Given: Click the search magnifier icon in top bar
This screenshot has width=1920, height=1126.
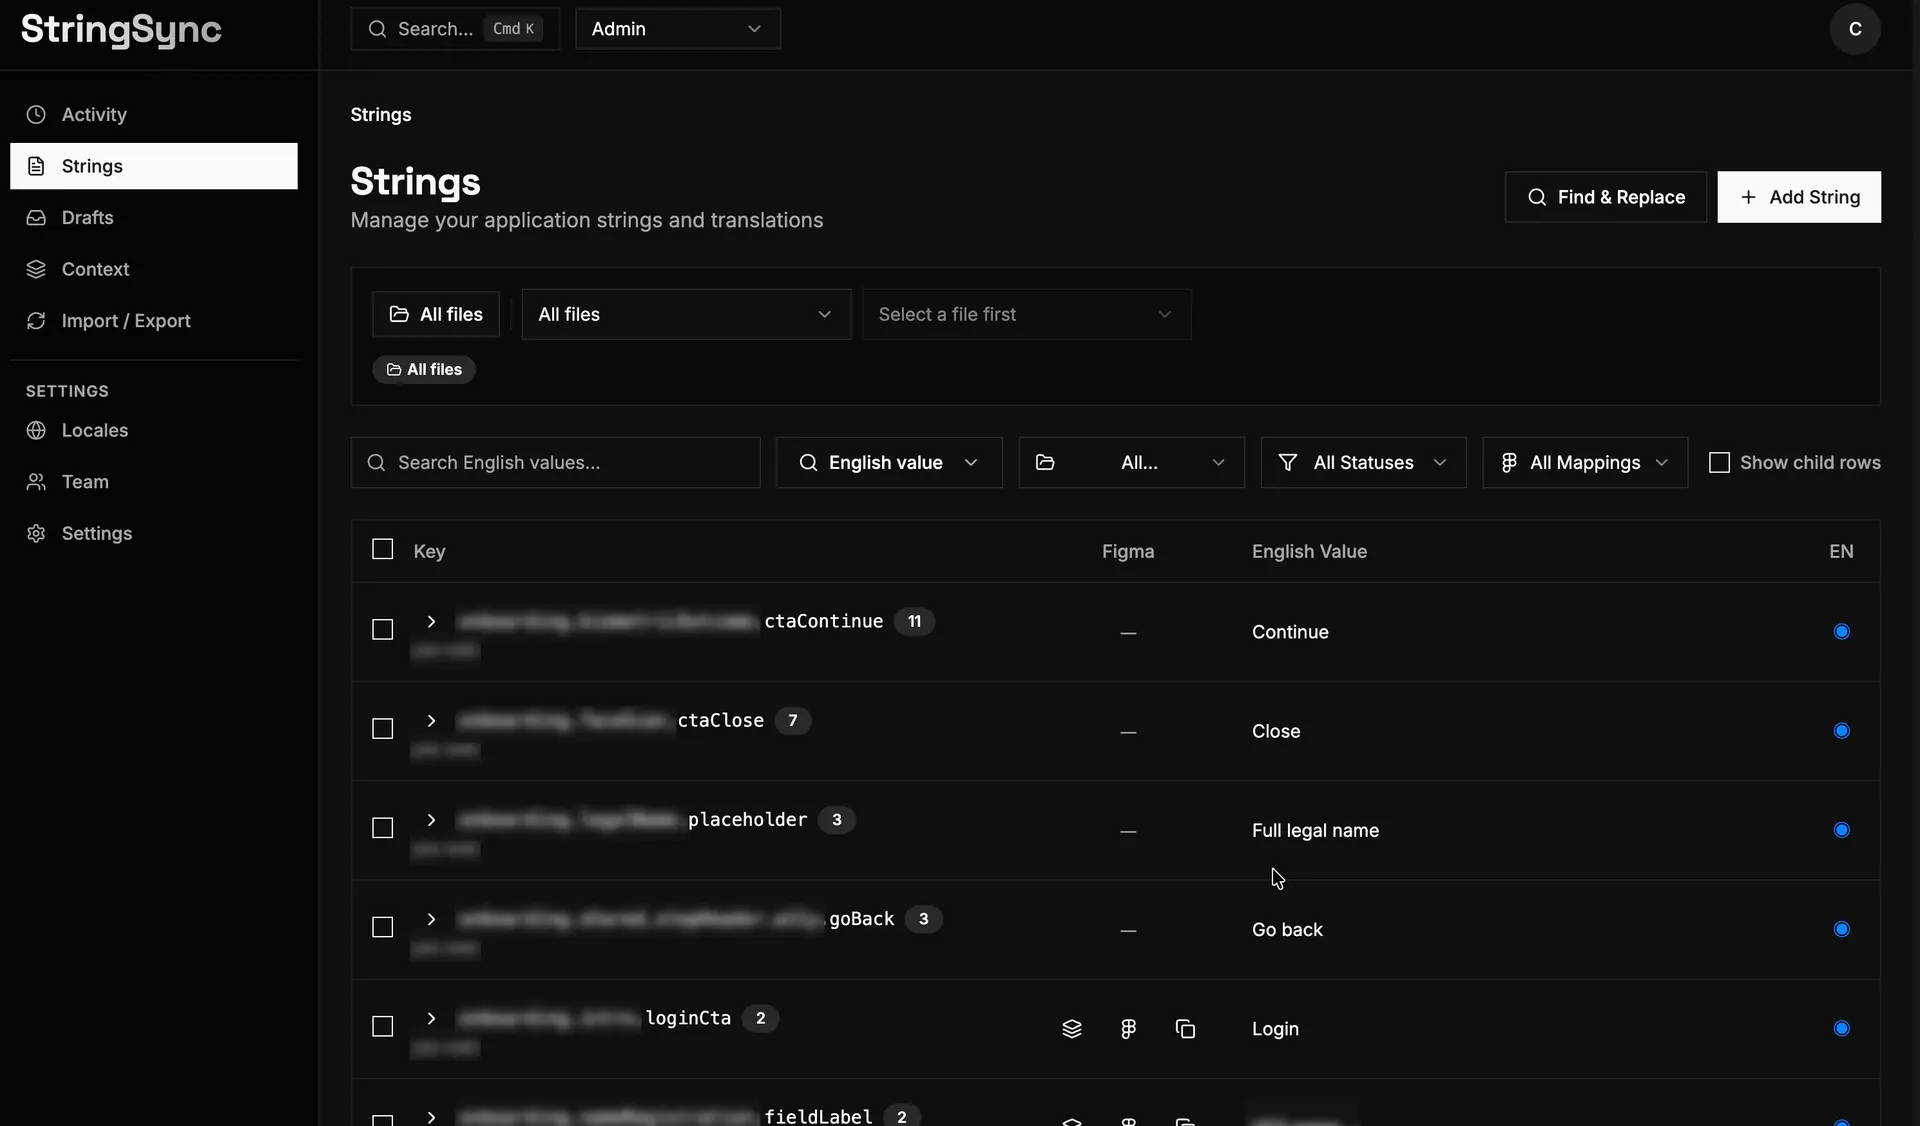Looking at the screenshot, I should coord(377,29).
